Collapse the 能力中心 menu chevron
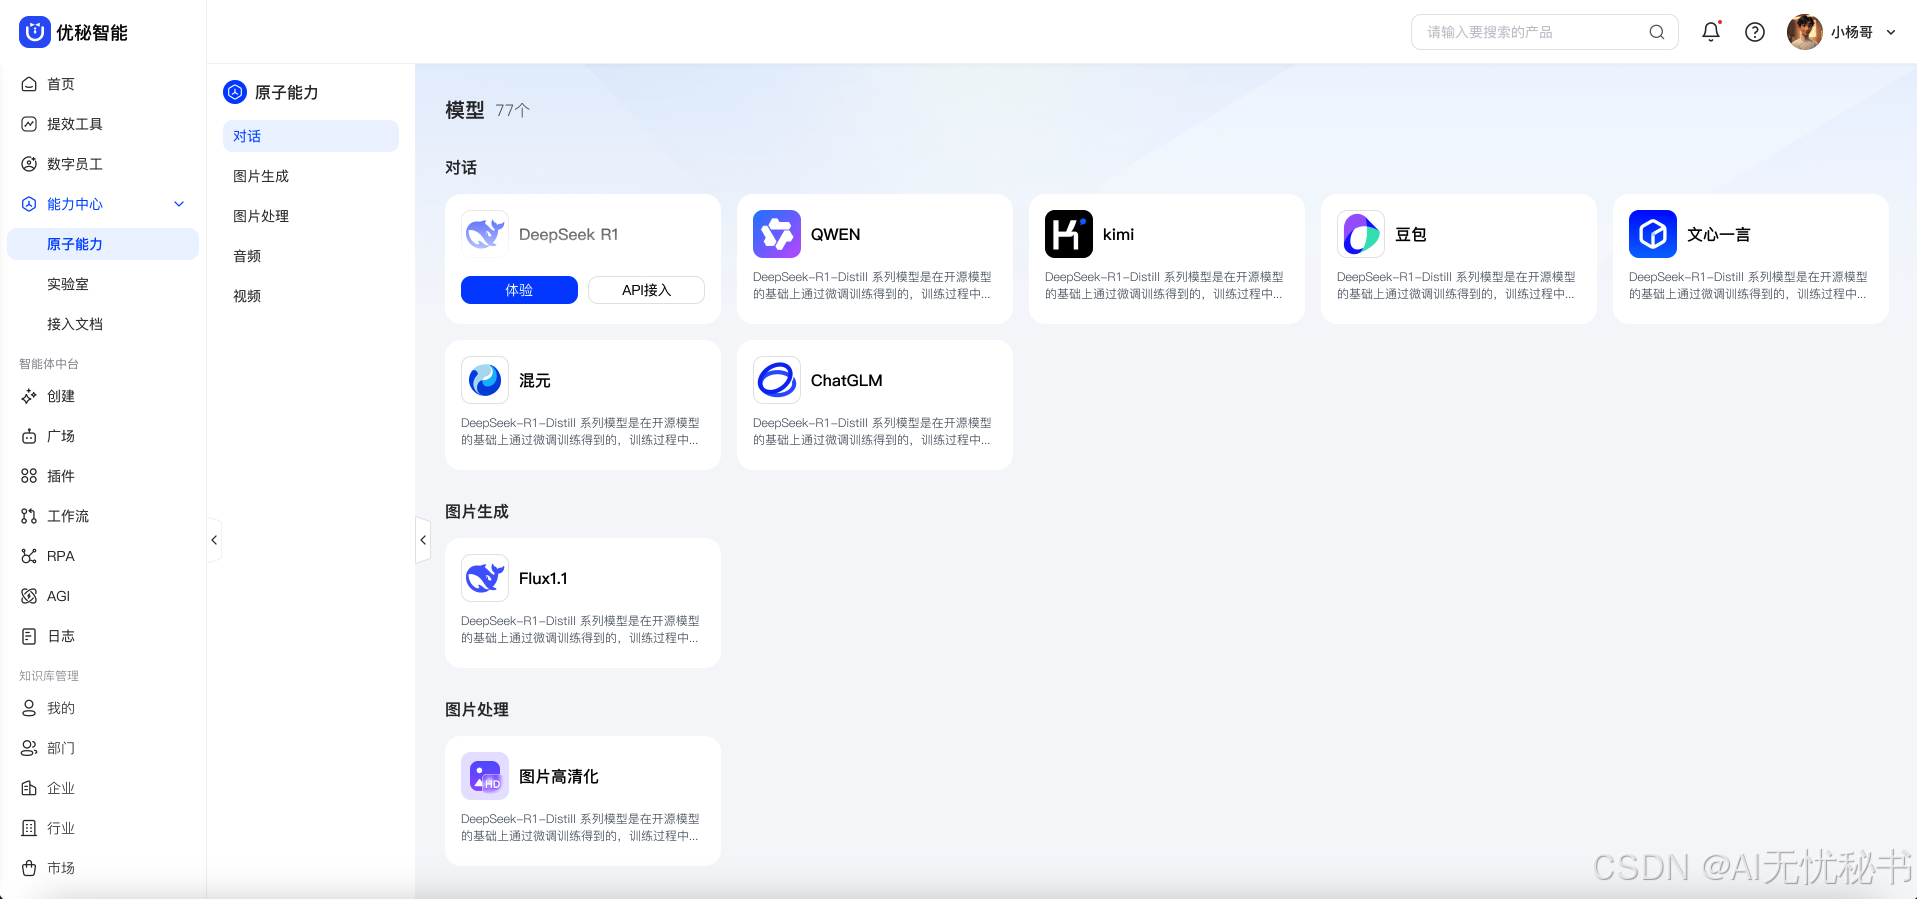This screenshot has height=899, width=1917. coord(179,204)
